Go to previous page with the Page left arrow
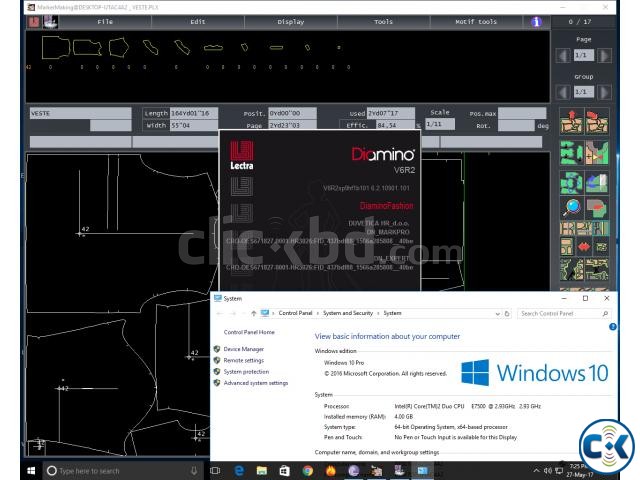This screenshot has width=640, height=480. [563, 55]
